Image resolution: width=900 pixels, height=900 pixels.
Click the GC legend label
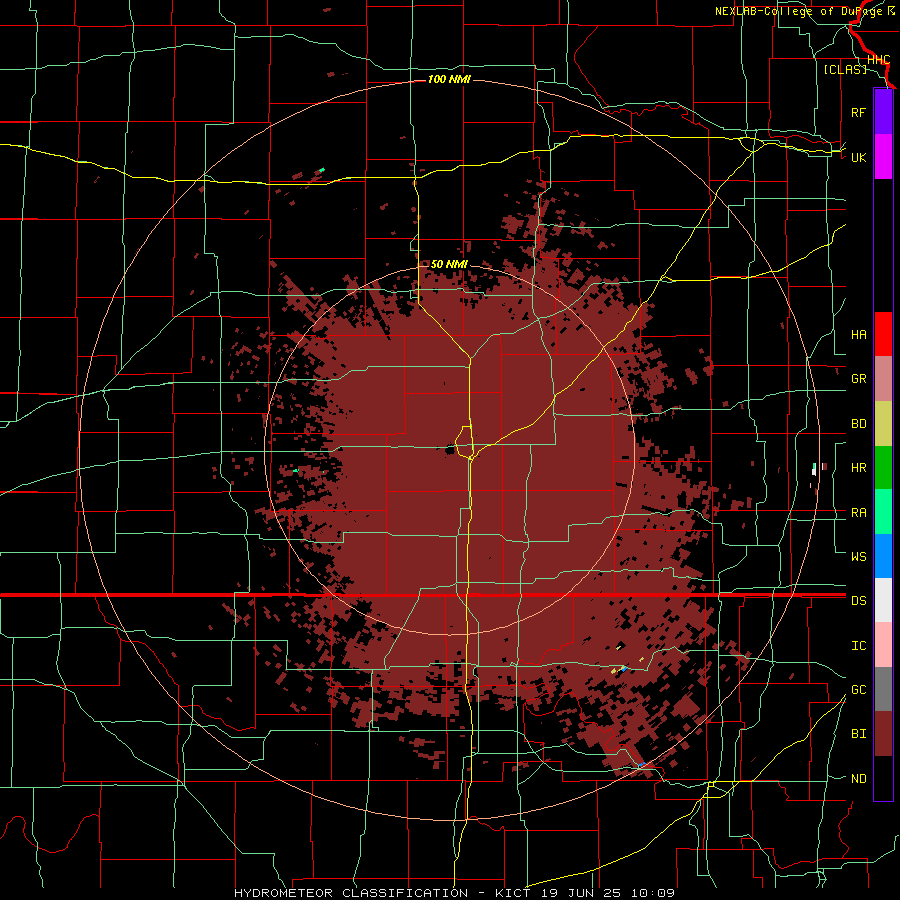pos(858,689)
